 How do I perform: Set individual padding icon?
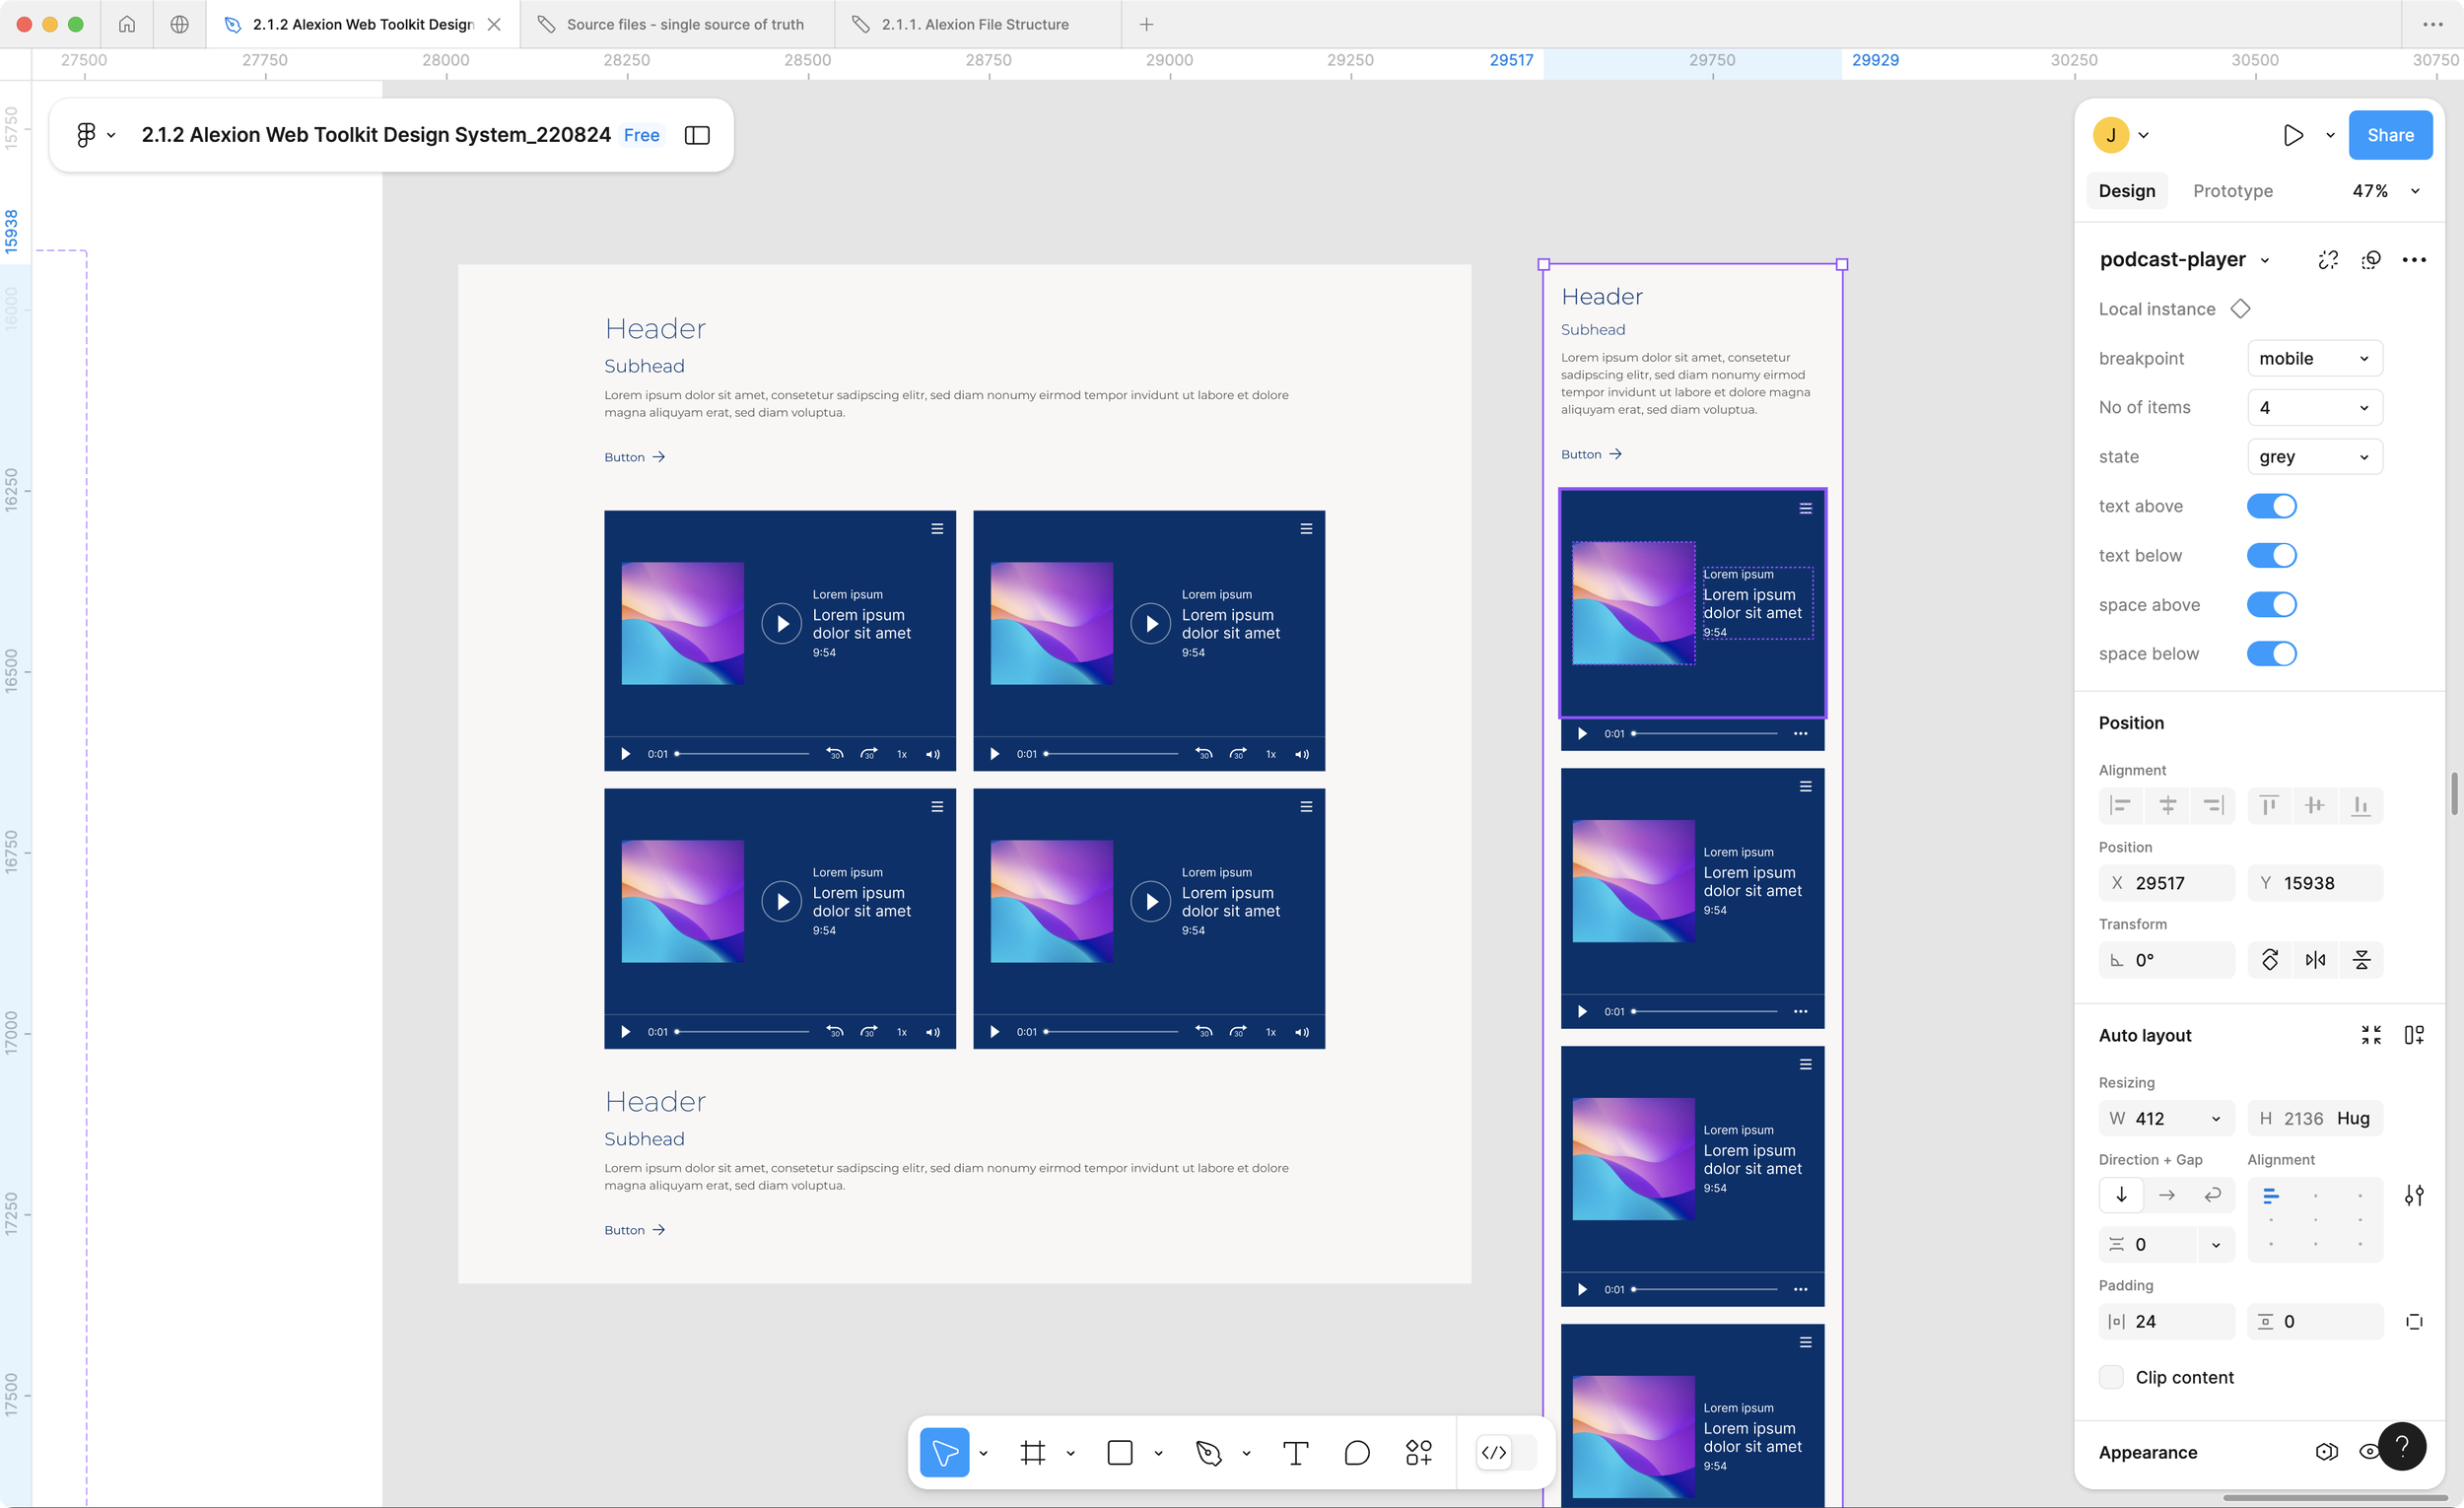point(2414,1321)
